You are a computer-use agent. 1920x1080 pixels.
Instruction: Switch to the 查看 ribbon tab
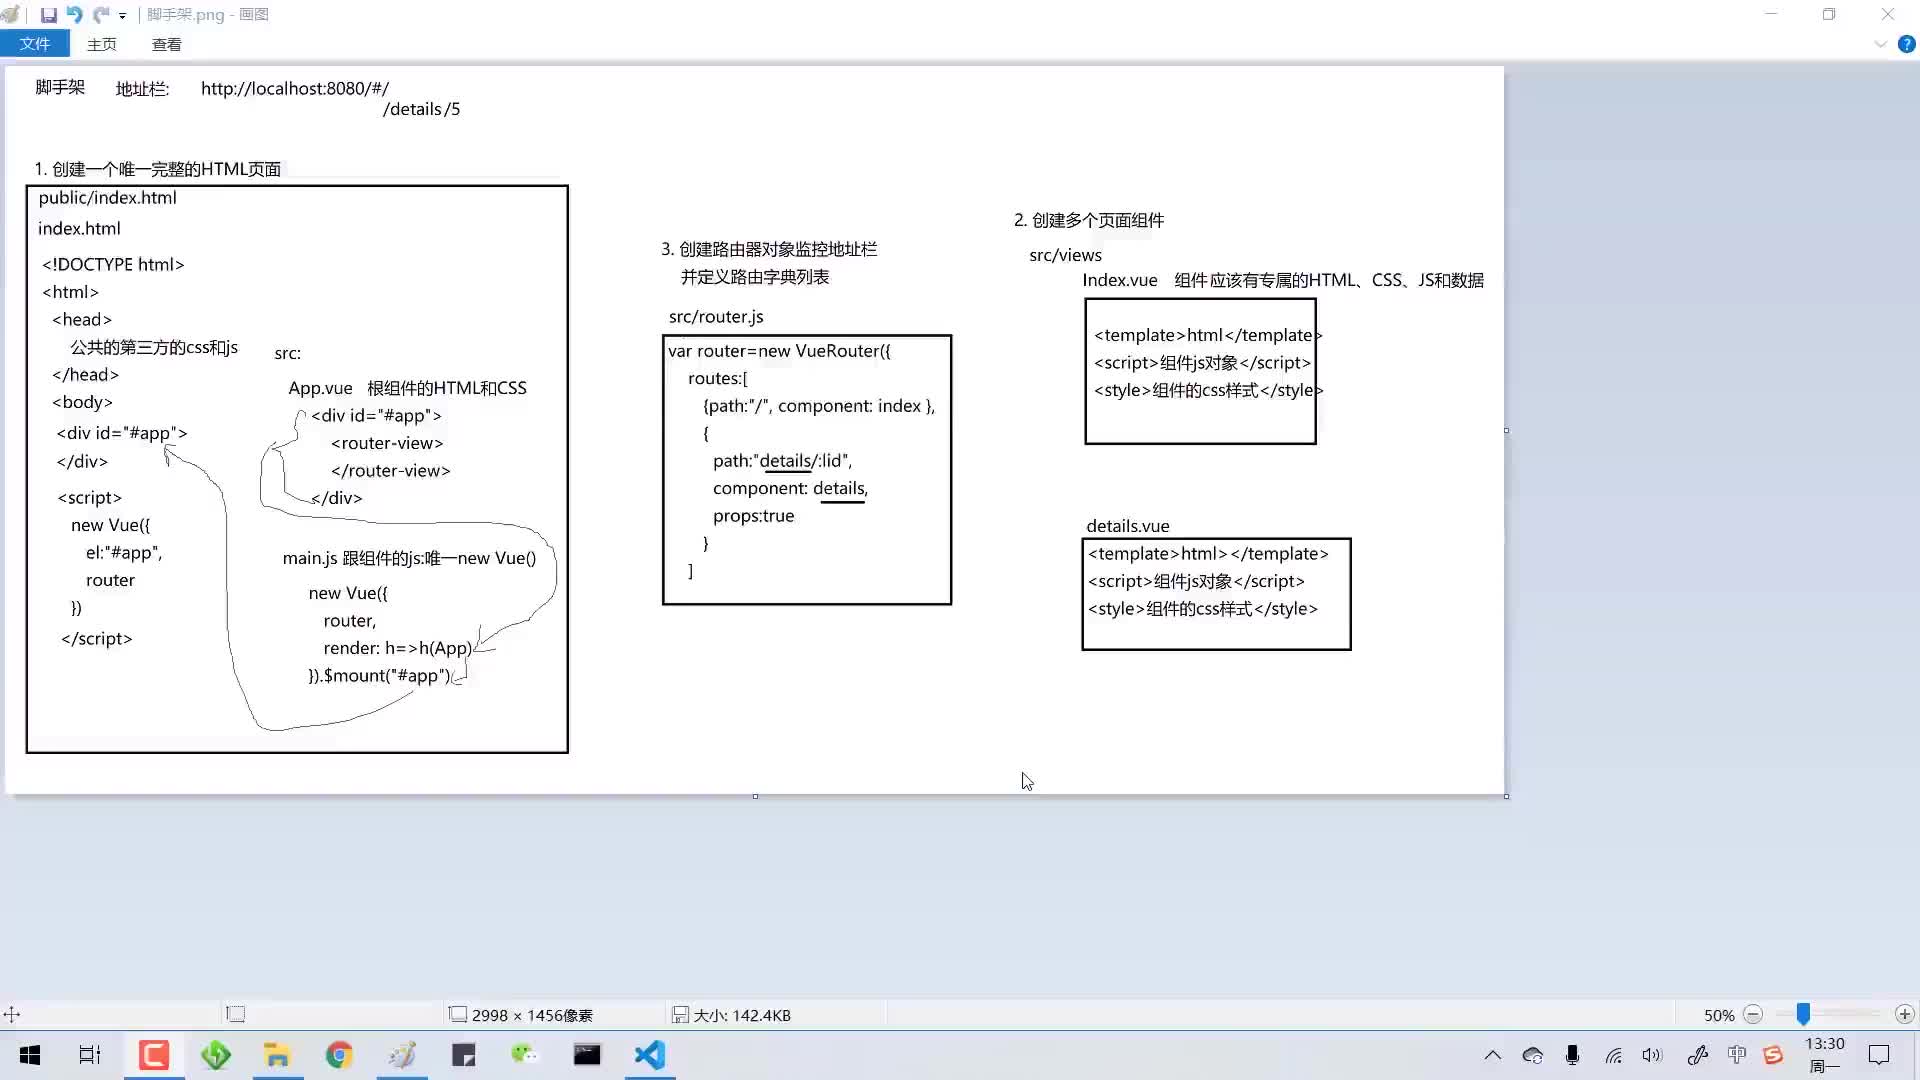[x=166, y=44]
